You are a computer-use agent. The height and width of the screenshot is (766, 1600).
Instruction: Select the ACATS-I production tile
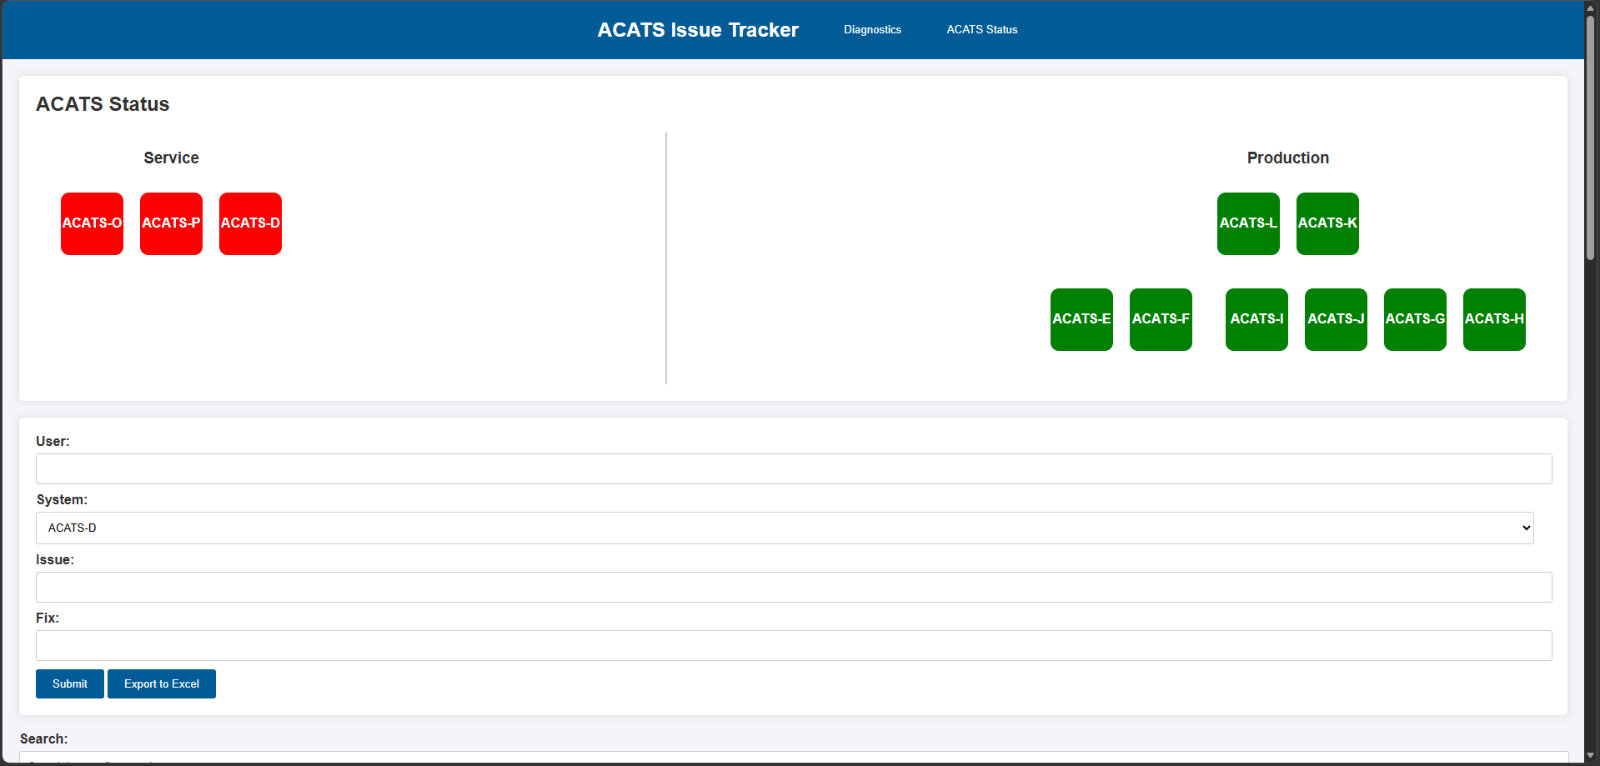pos(1256,320)
